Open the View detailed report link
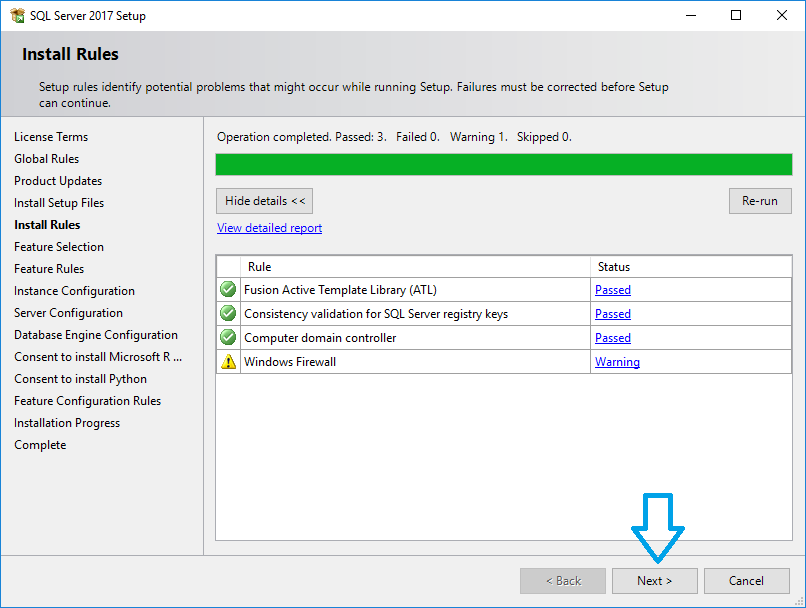 [x=269, y=228]
